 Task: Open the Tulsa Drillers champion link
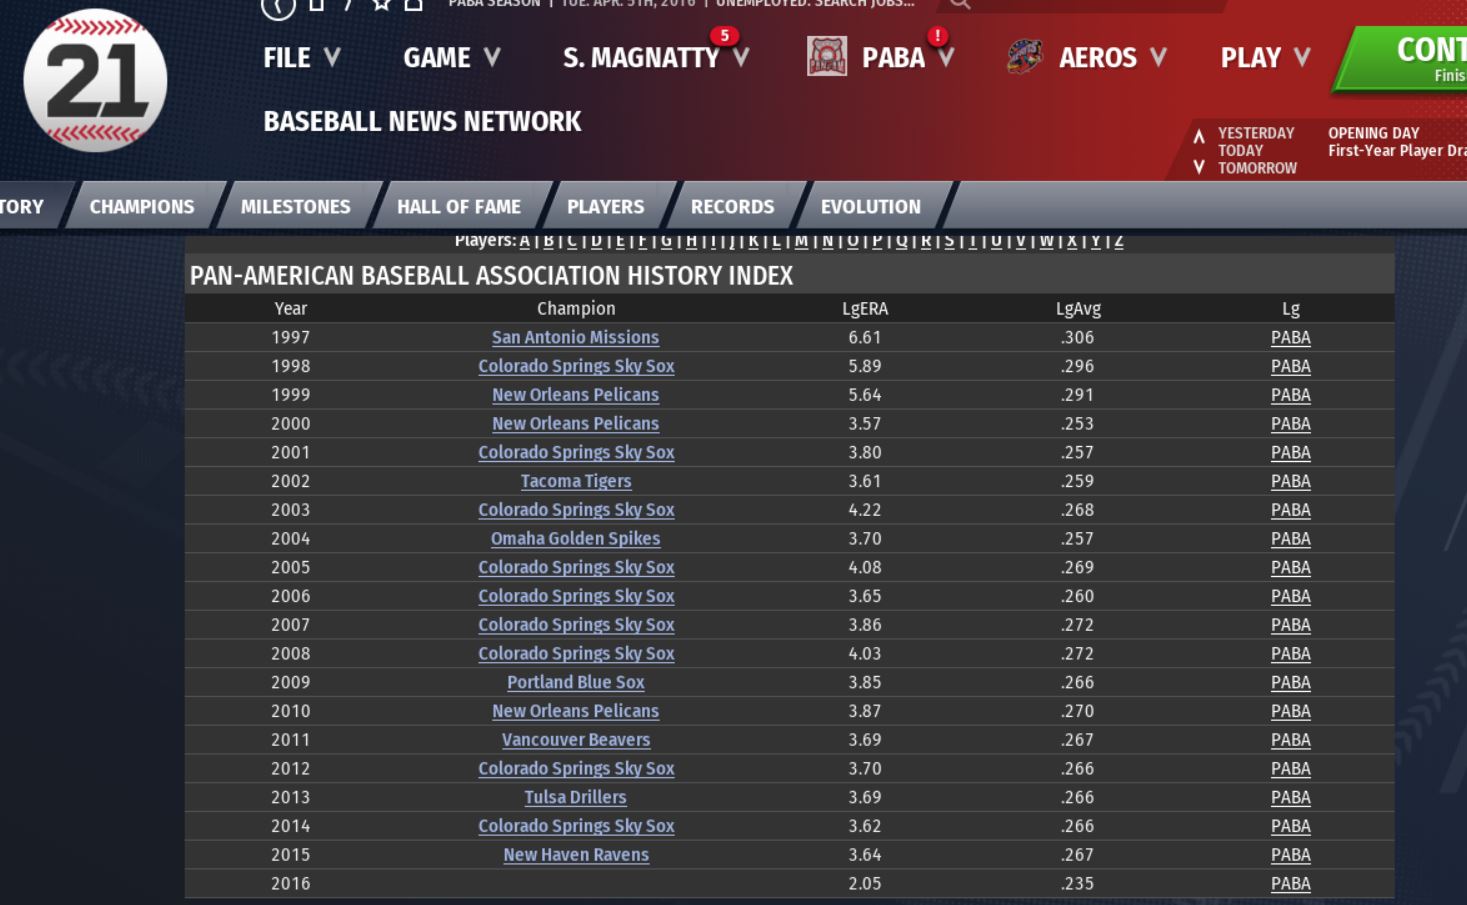click(575, 798)
